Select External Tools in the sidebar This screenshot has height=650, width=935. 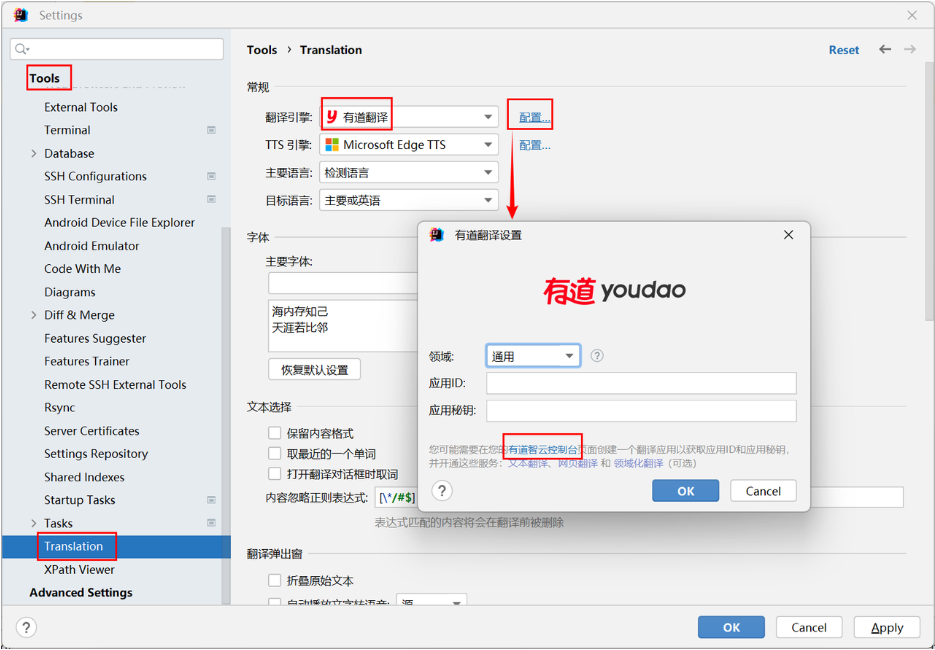pyautogui.click(x=81, y=107)
